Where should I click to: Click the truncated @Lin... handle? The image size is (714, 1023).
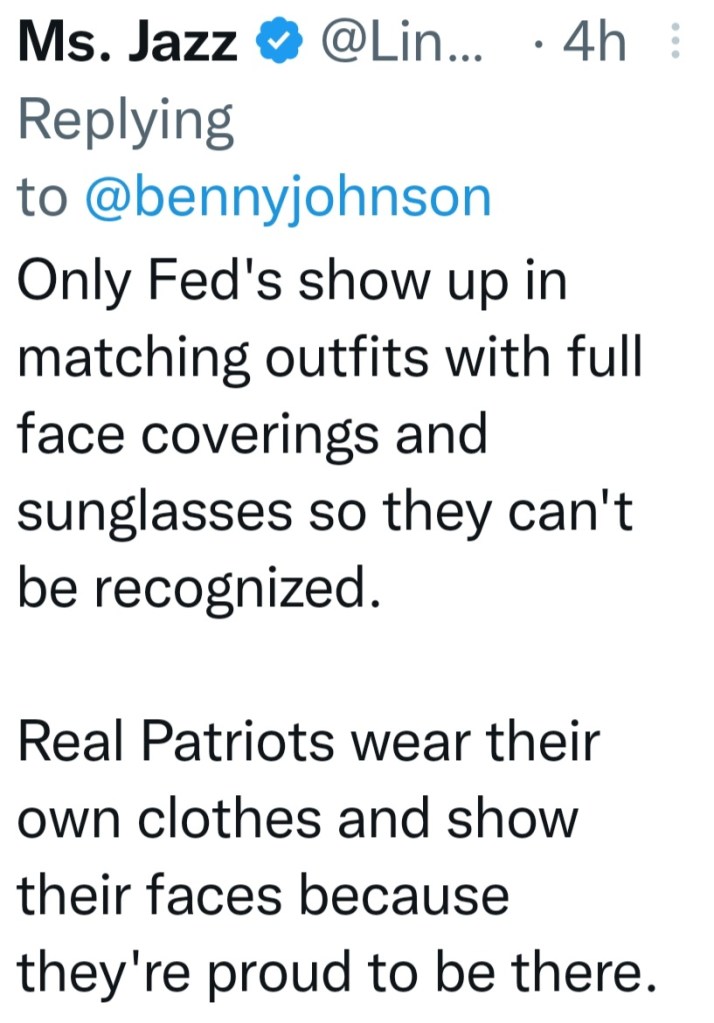point(399,43)
